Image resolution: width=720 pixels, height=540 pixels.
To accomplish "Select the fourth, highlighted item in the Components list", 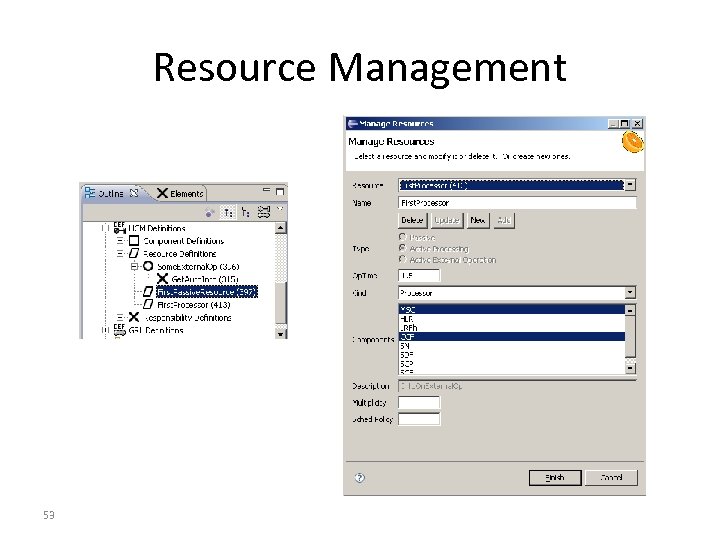I will pyautogui.click(x=512, y=337).
